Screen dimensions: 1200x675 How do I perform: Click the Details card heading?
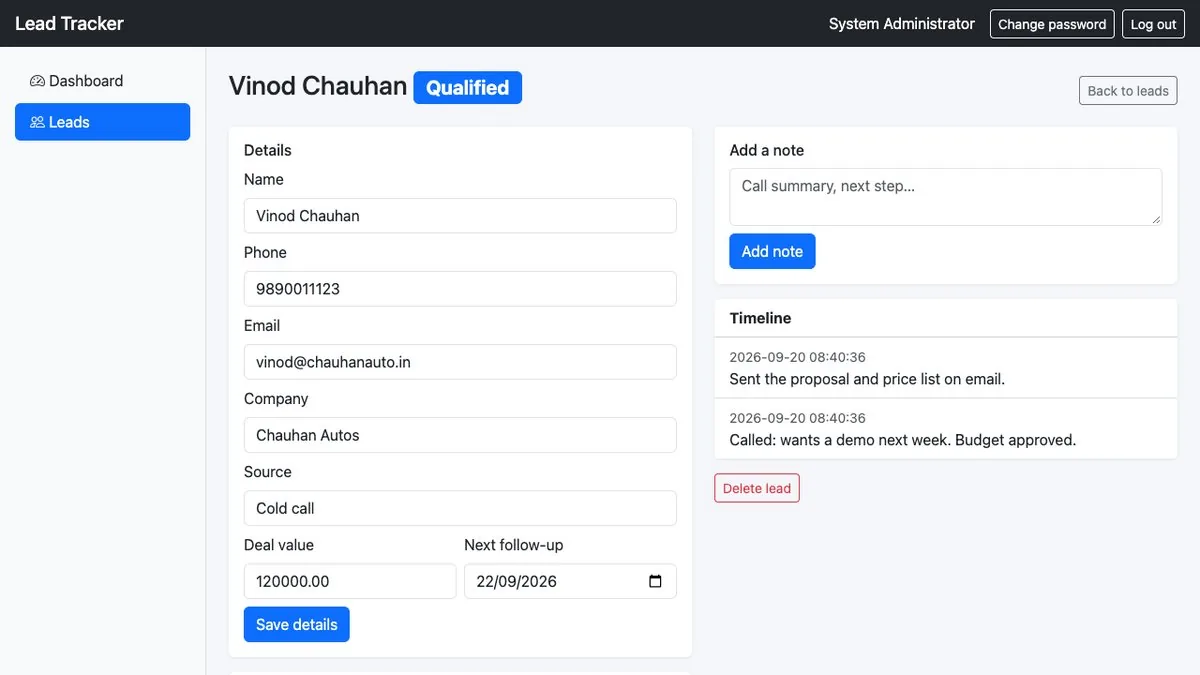click(268, 150)
